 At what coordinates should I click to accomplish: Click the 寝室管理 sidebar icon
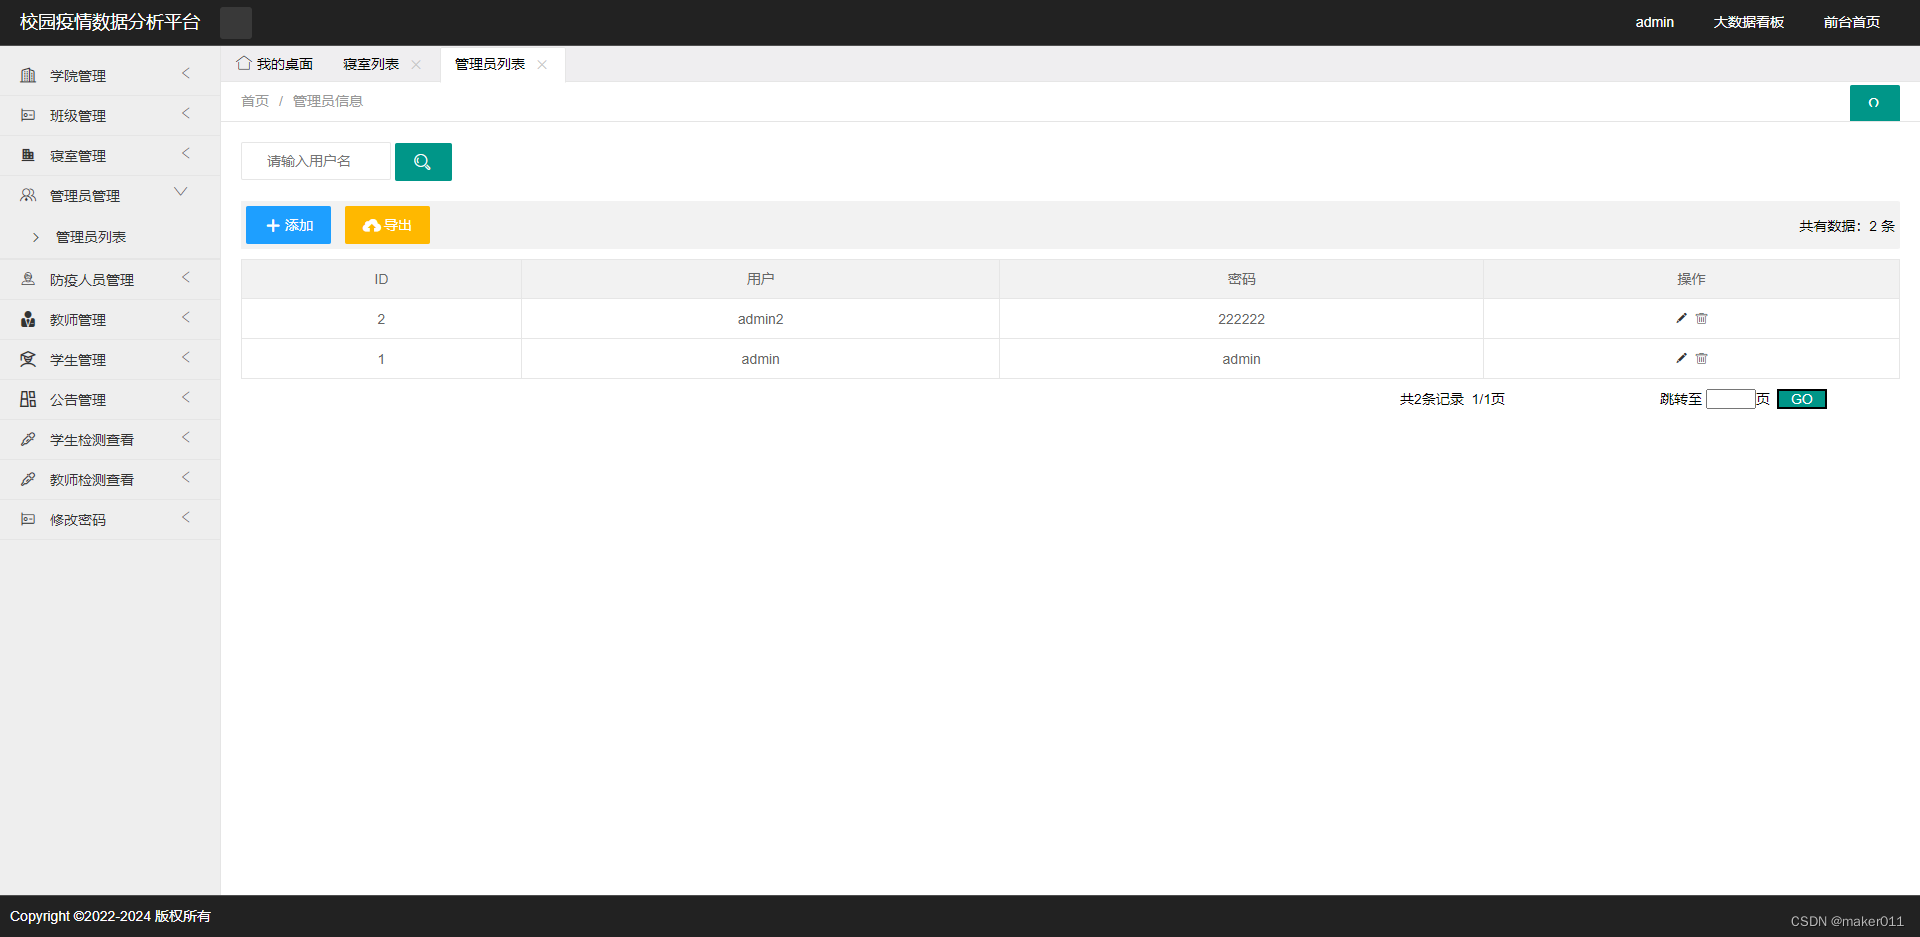[x=28, y=156]
